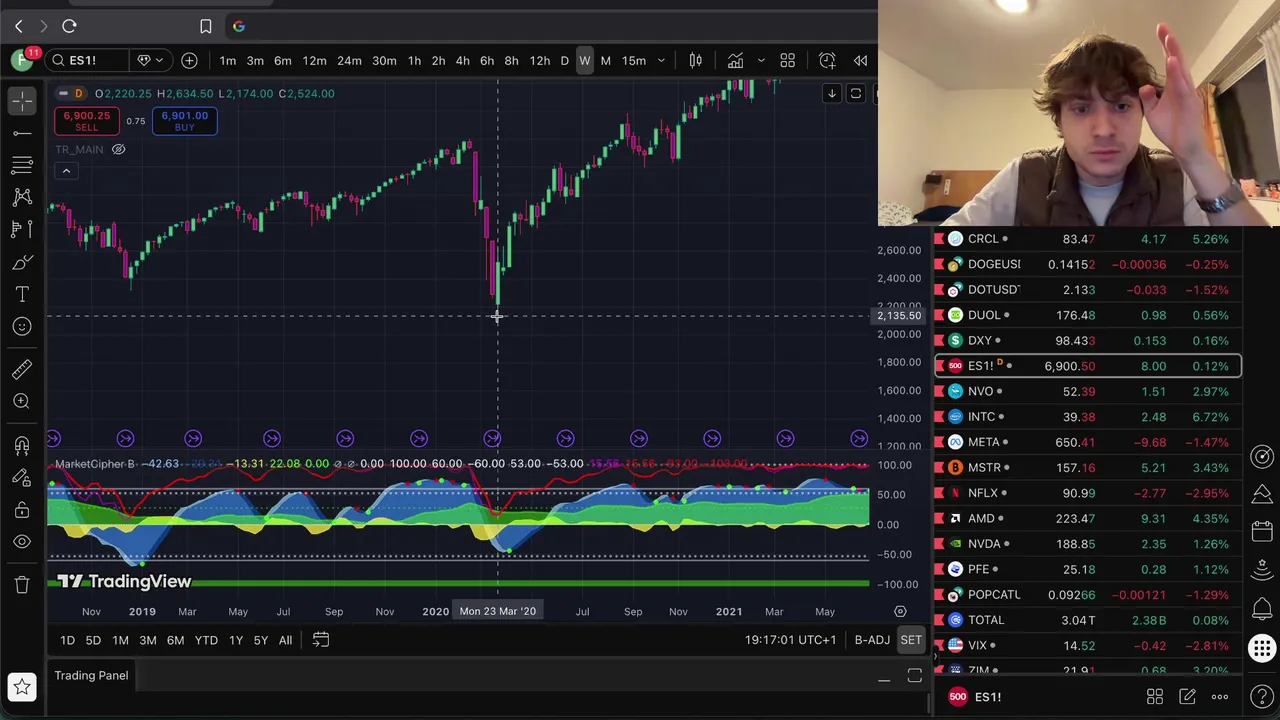1280x720 pixels.
Task: Open the grid apps panel button
Action: click(1262, 648)
